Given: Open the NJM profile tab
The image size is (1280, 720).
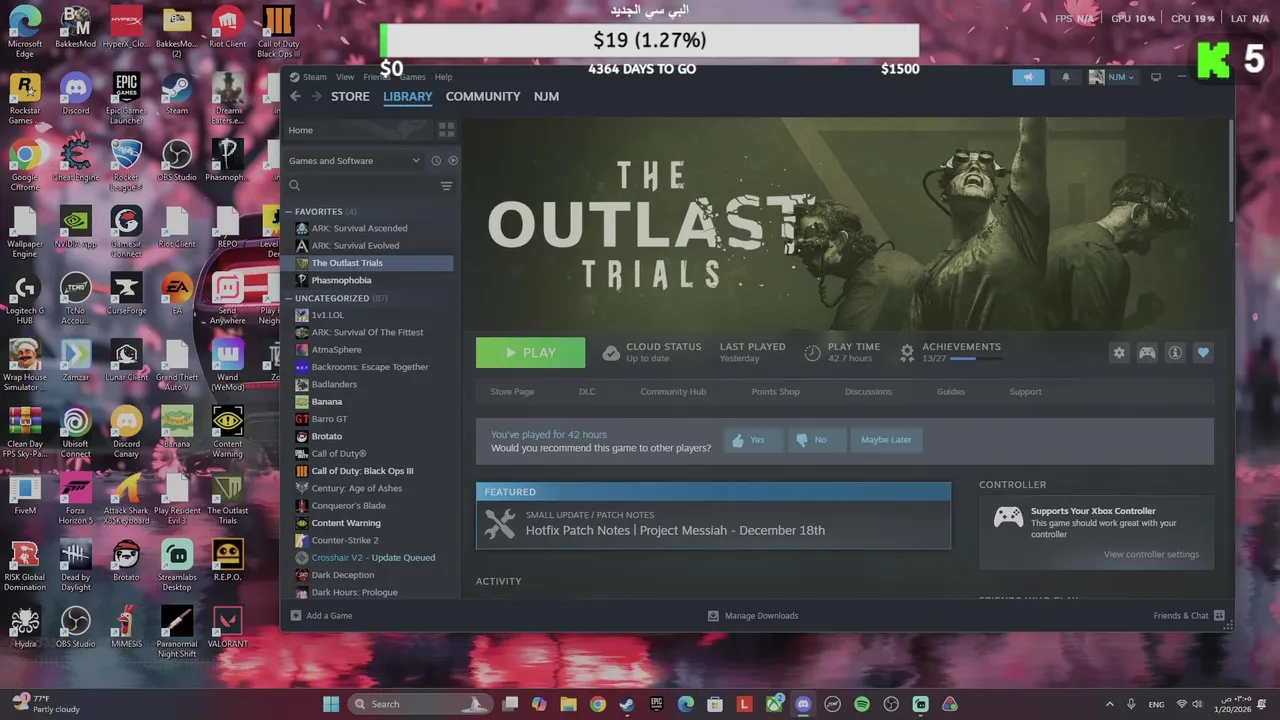Looking at the screenshot, I should point(546,96).
